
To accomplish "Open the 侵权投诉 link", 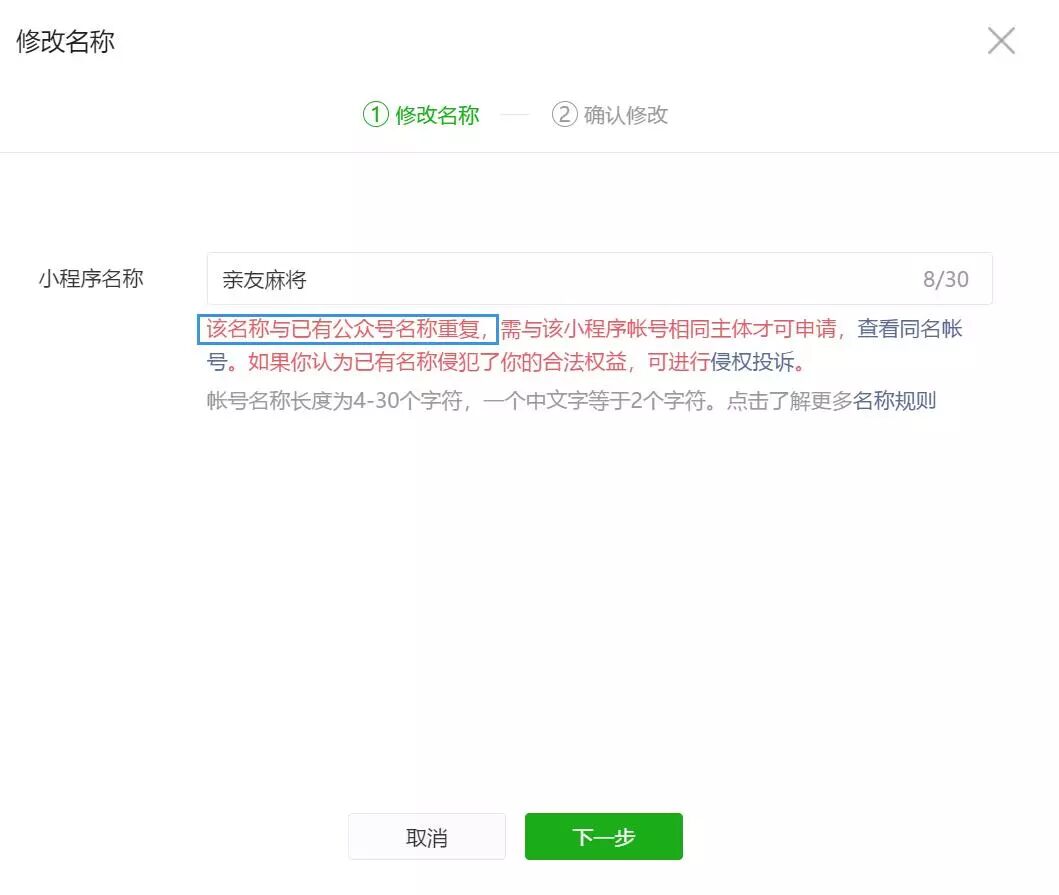I will 752,362.
